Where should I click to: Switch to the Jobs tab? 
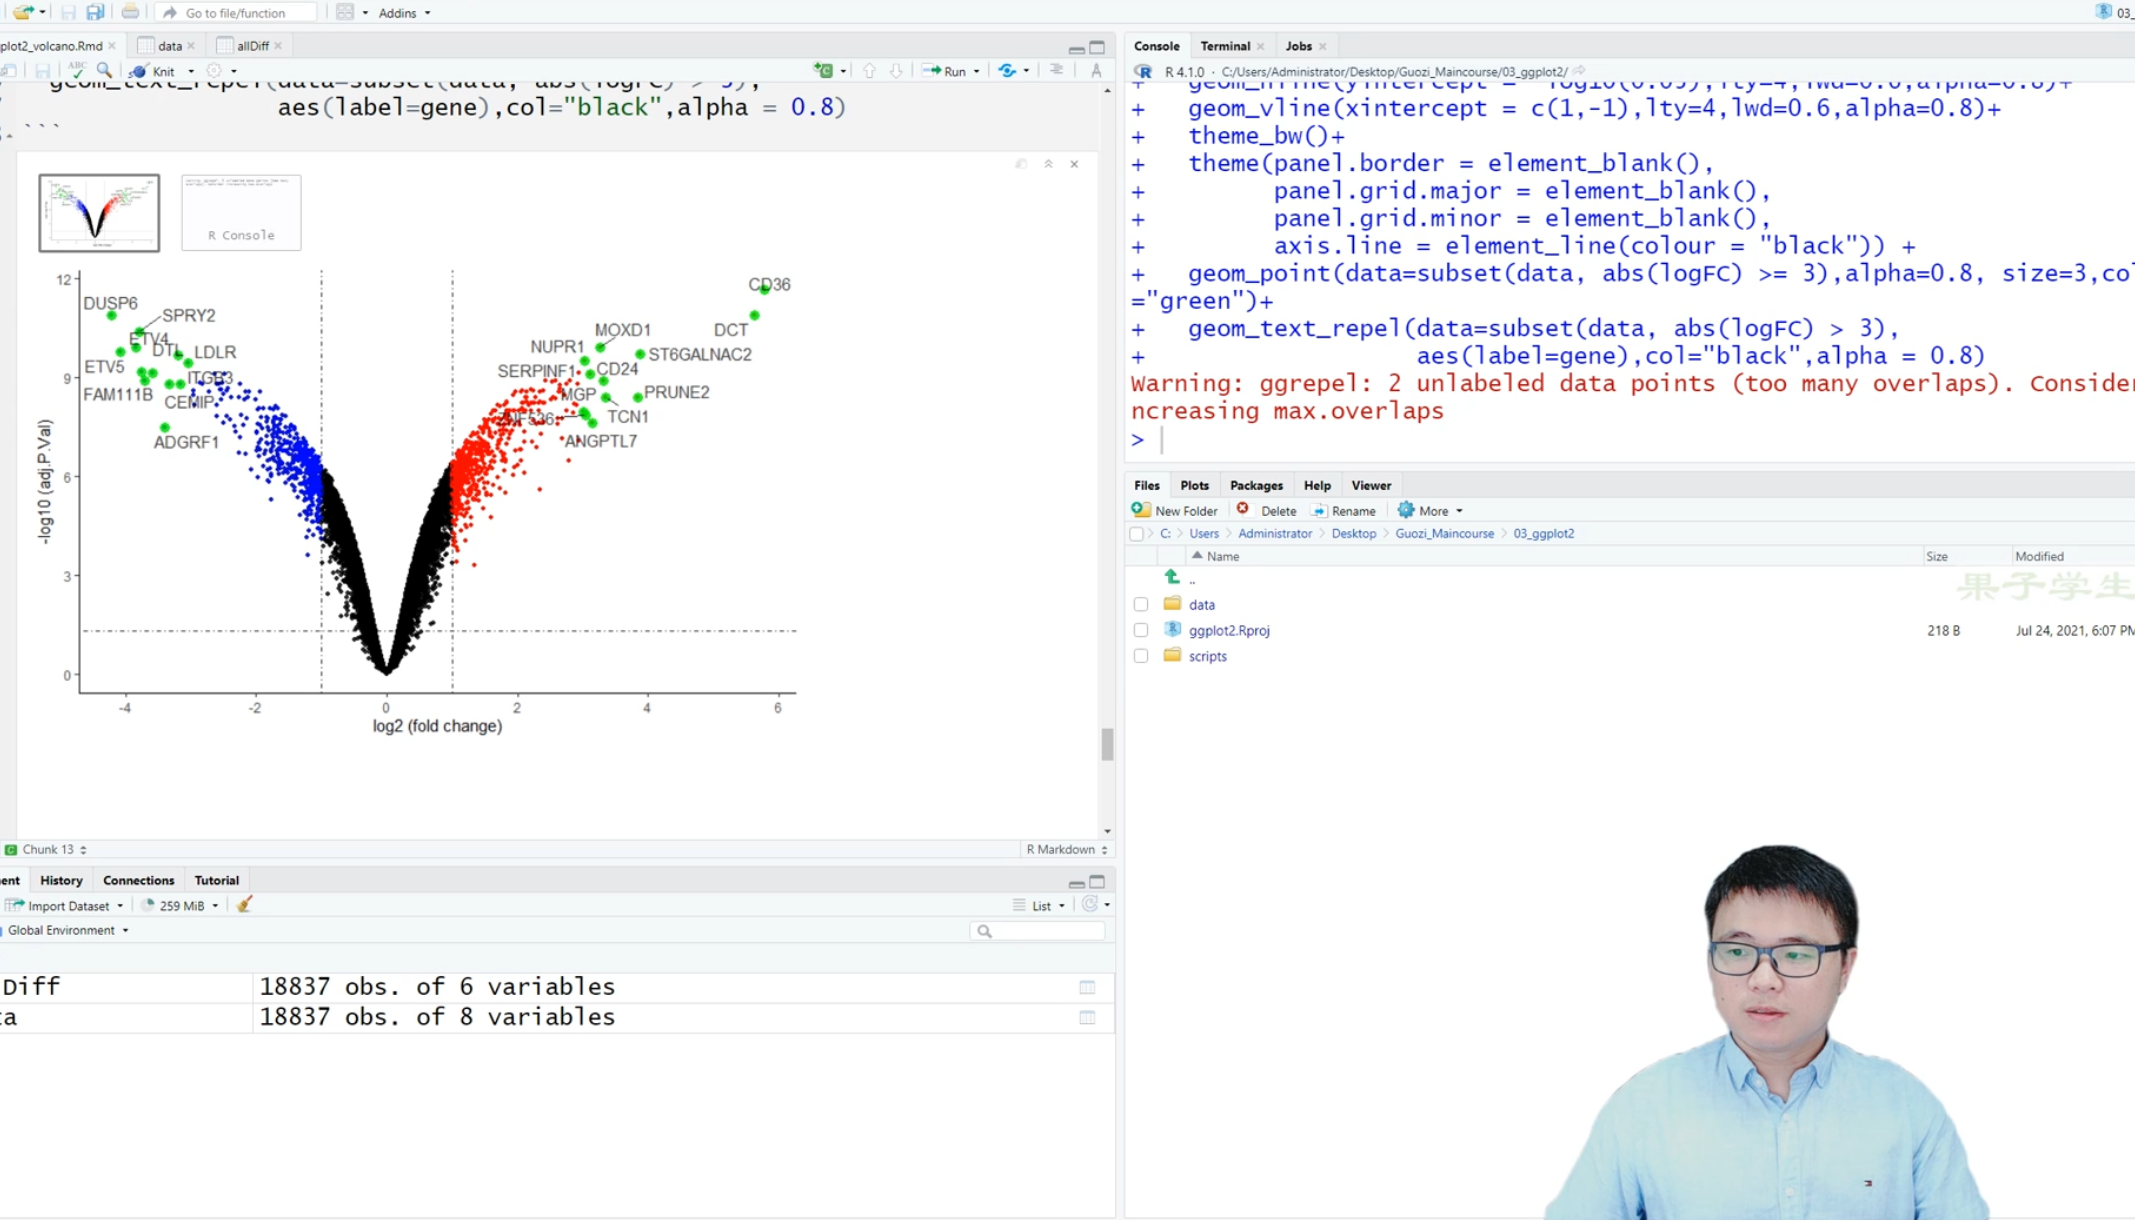(1298, 46)
